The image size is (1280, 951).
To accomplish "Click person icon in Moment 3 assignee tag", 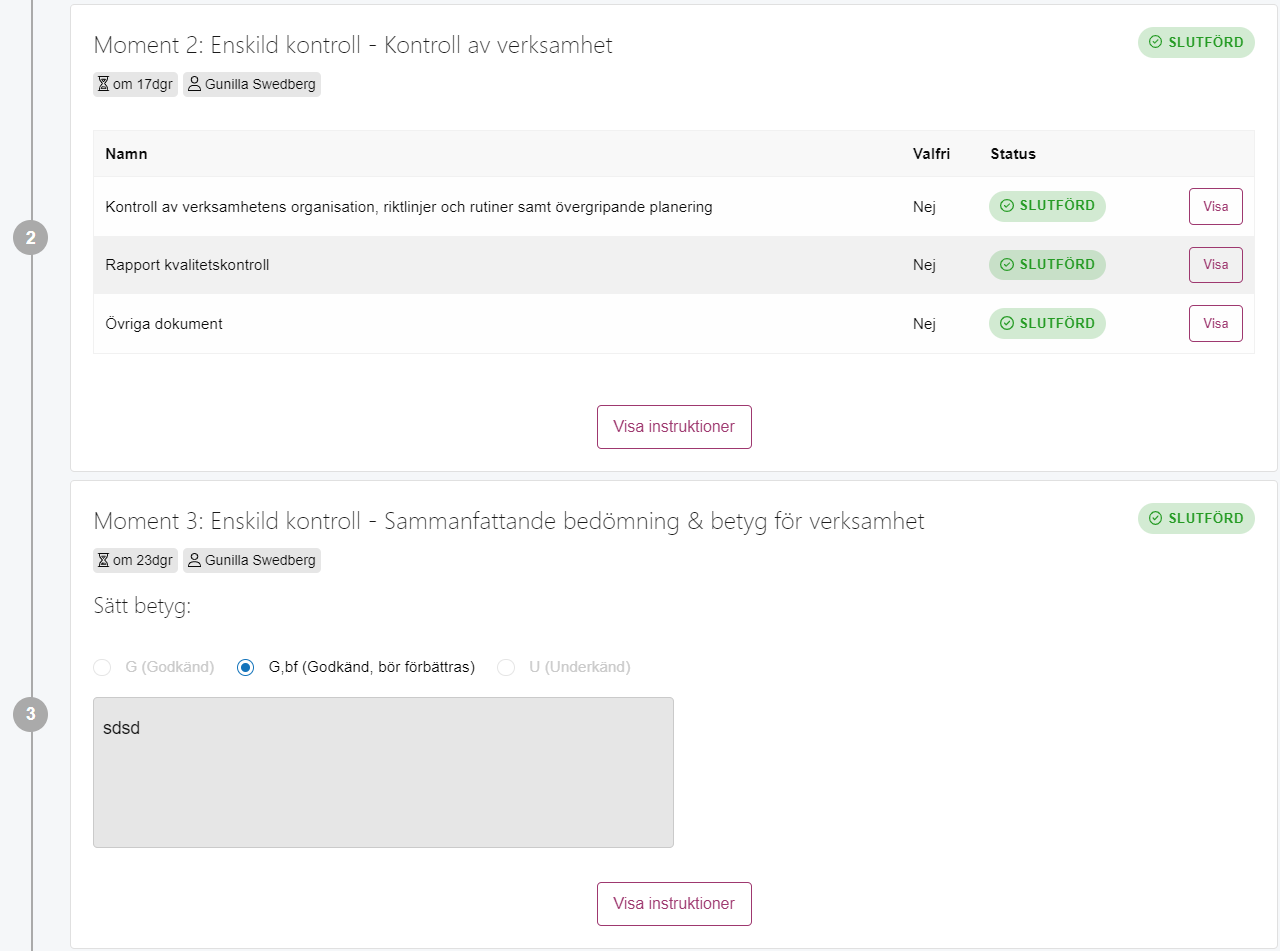I will click(x=195, y=560).
